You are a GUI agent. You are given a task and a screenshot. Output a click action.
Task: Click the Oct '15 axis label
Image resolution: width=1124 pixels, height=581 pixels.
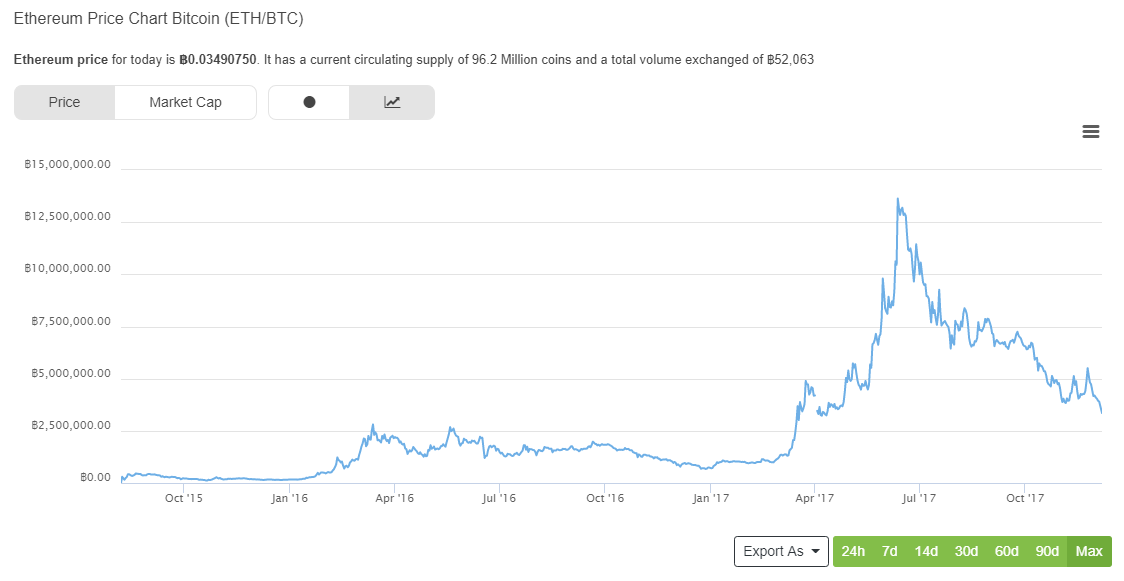(x=184, y=498)
